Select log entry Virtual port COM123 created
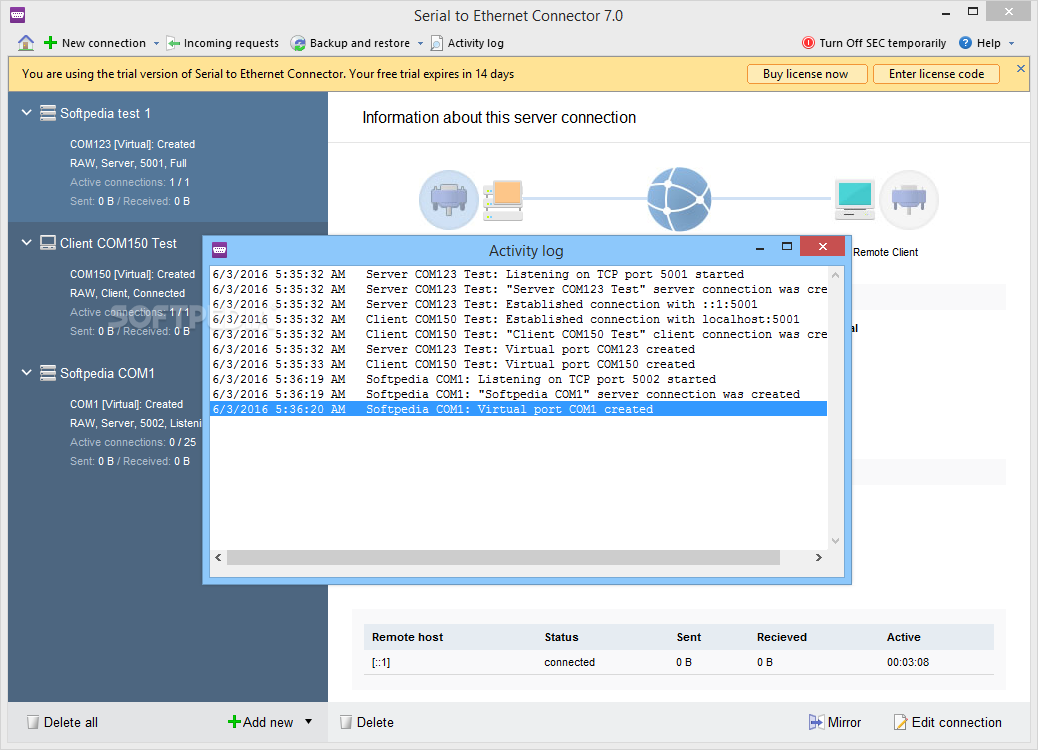This screenshot has height=750, width=1038. click(518, 350)
